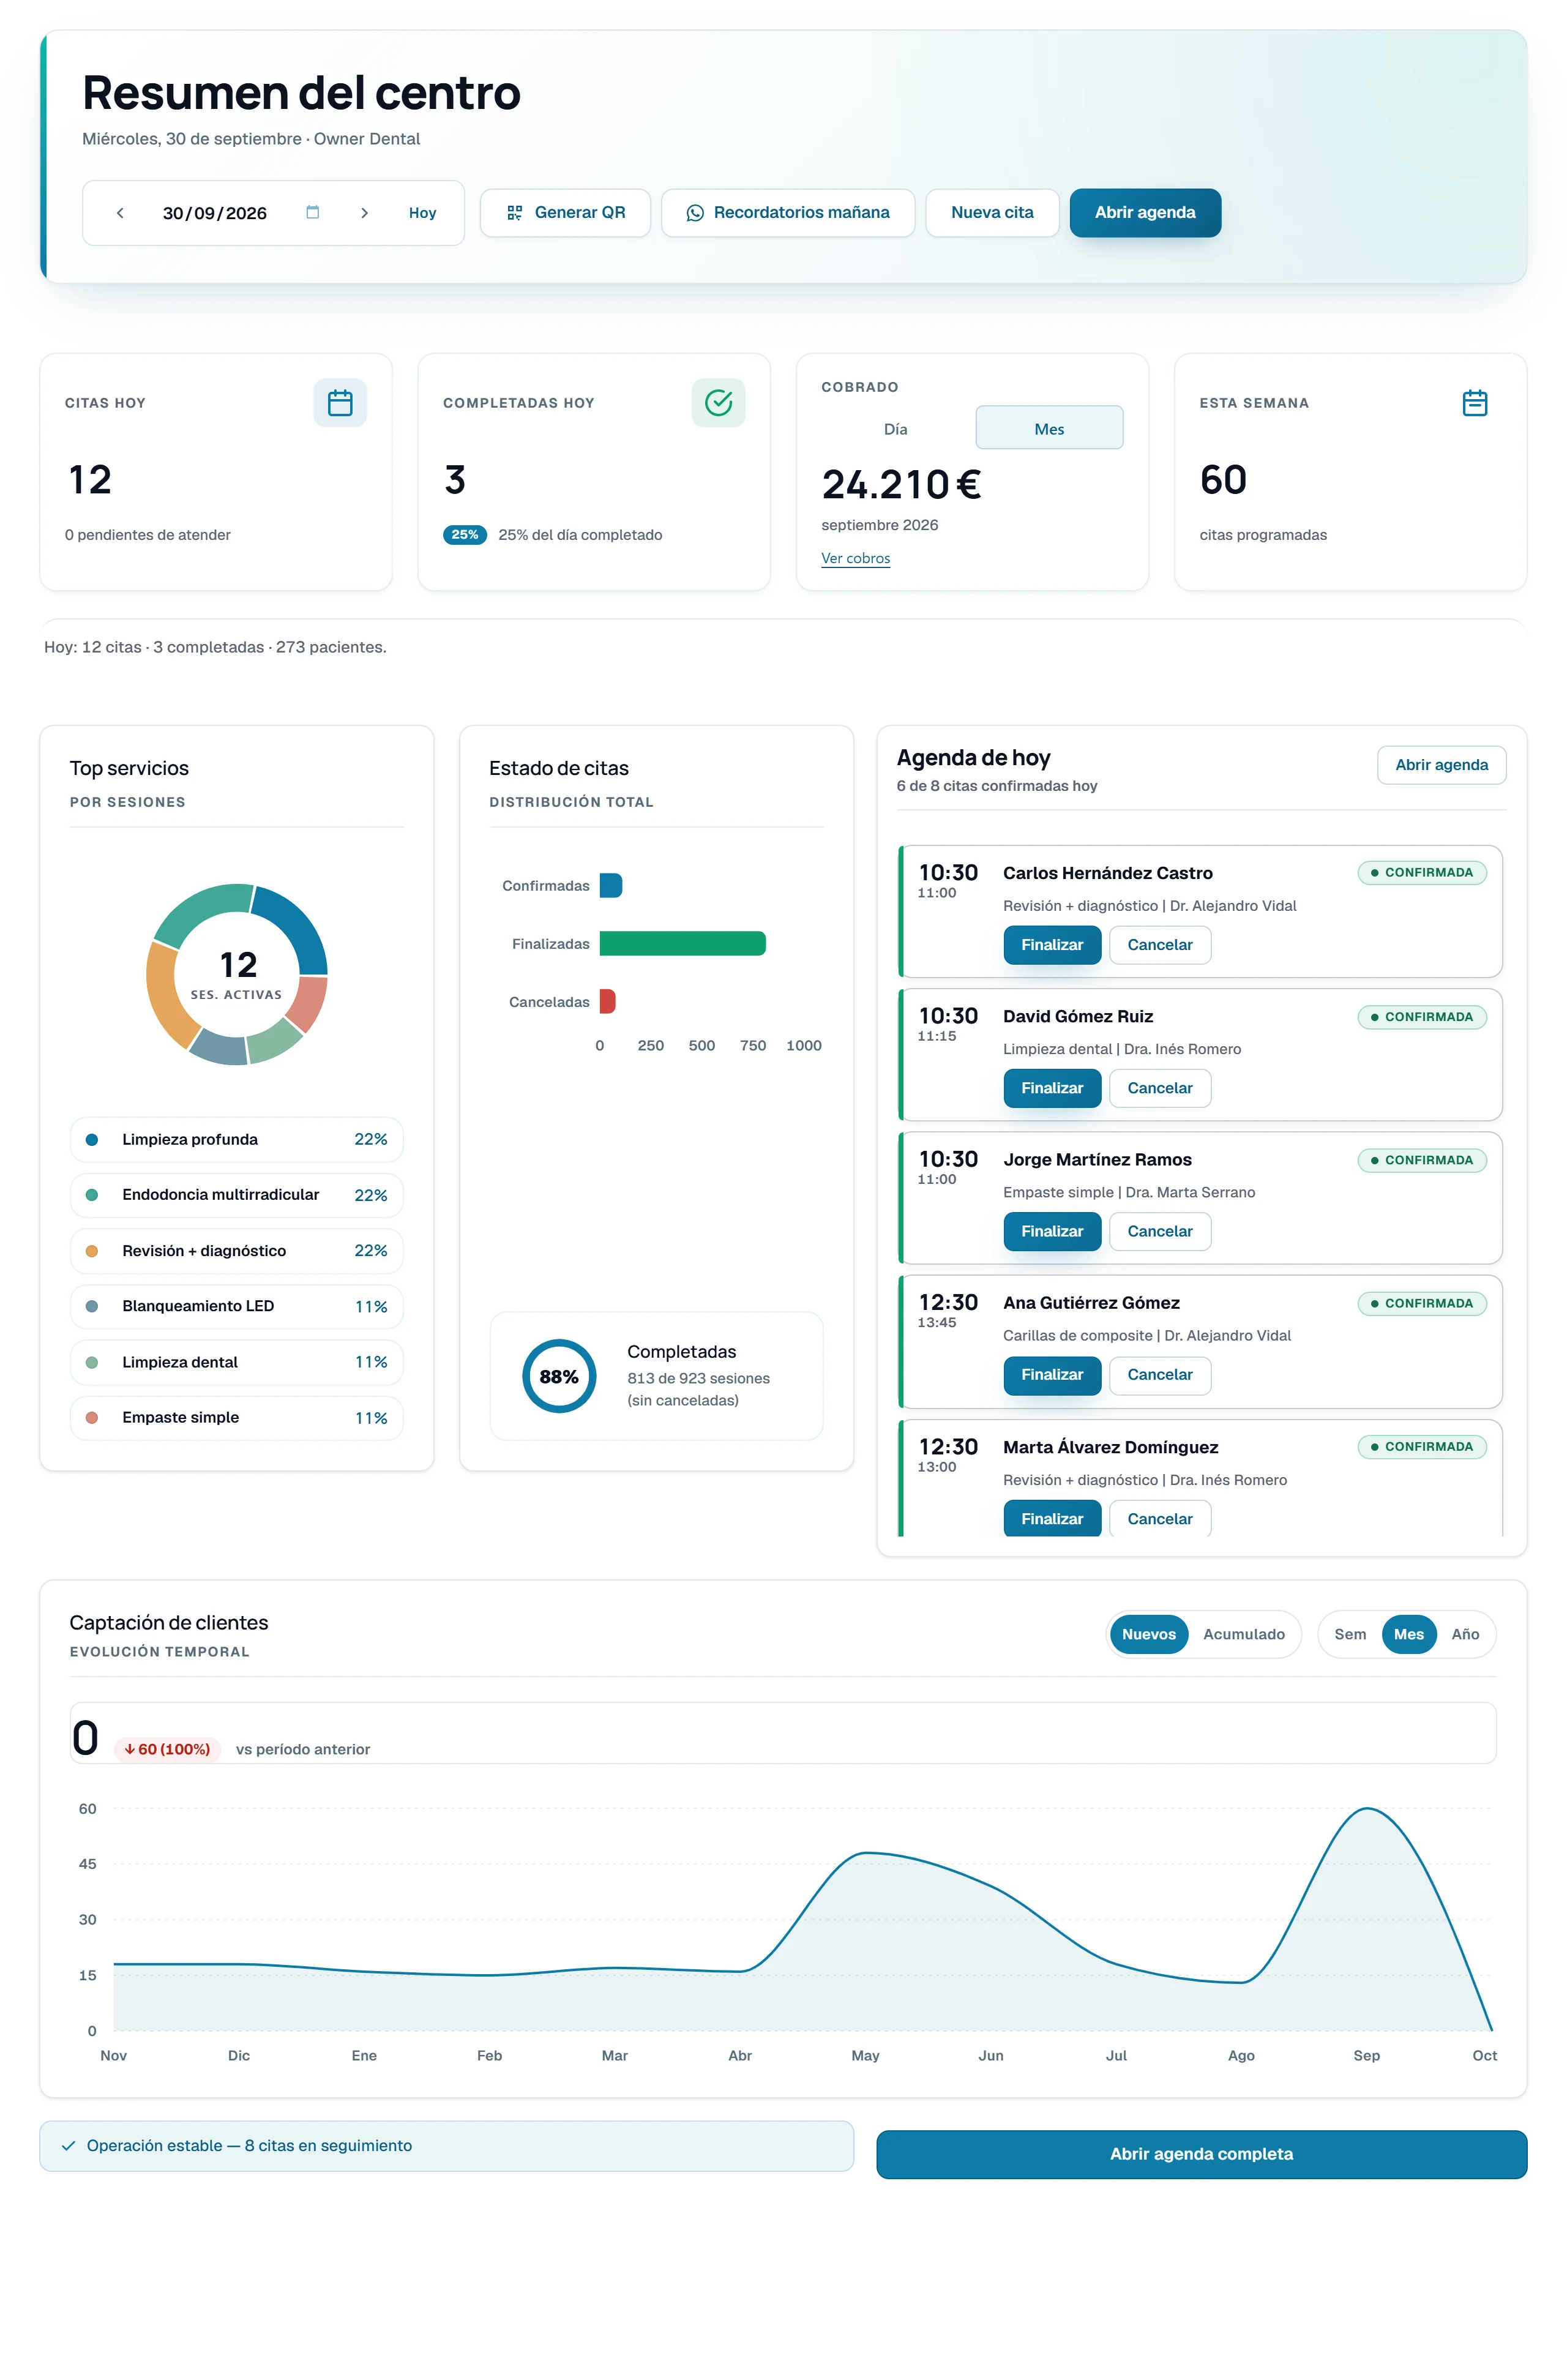Open the Ver cobros link
1567x2380 pixels.
[x=855, y=558]
